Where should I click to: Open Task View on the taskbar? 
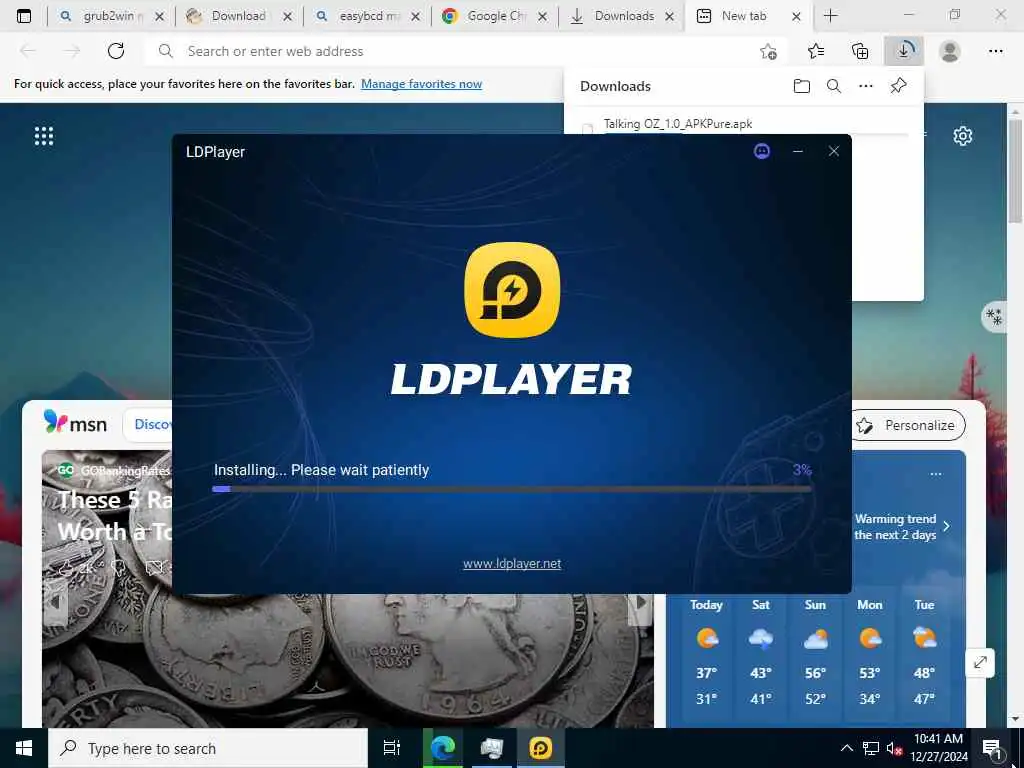click(391, 748)
